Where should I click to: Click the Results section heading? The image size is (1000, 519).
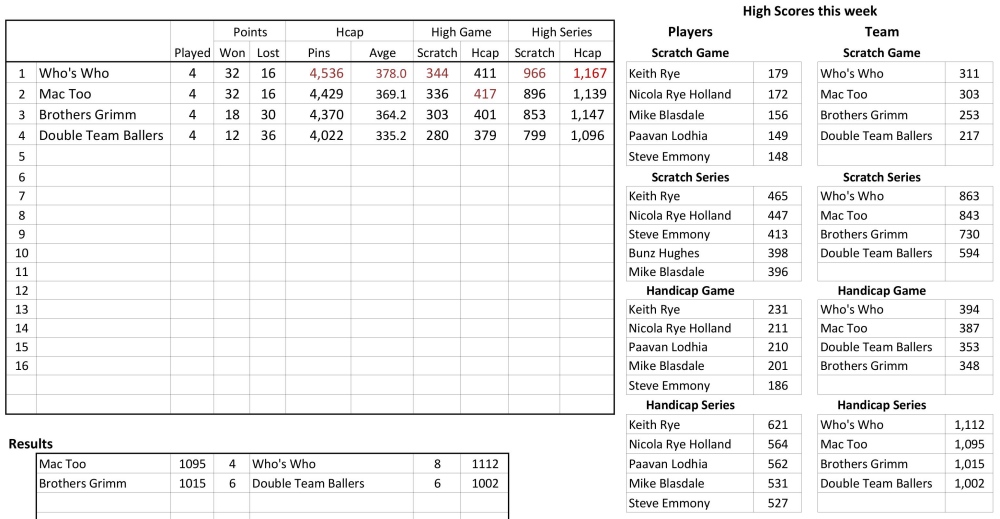pos(31,443)
